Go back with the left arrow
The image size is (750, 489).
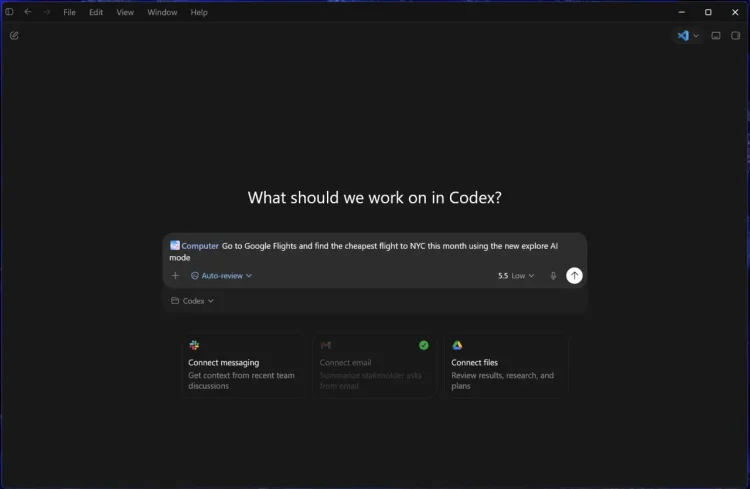point(28,12)
